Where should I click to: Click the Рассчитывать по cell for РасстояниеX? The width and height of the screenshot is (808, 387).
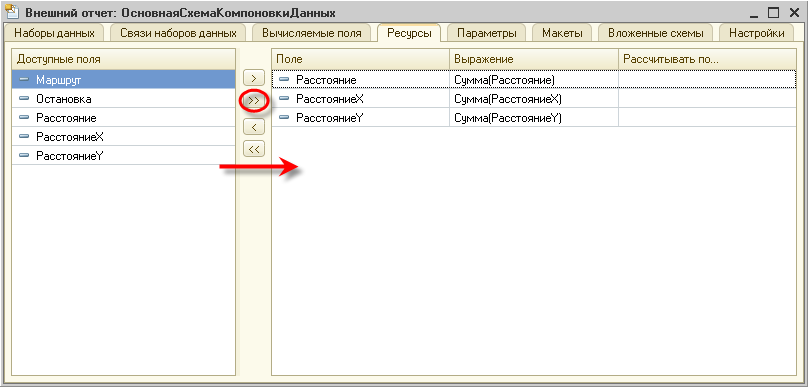pos(707,98)
